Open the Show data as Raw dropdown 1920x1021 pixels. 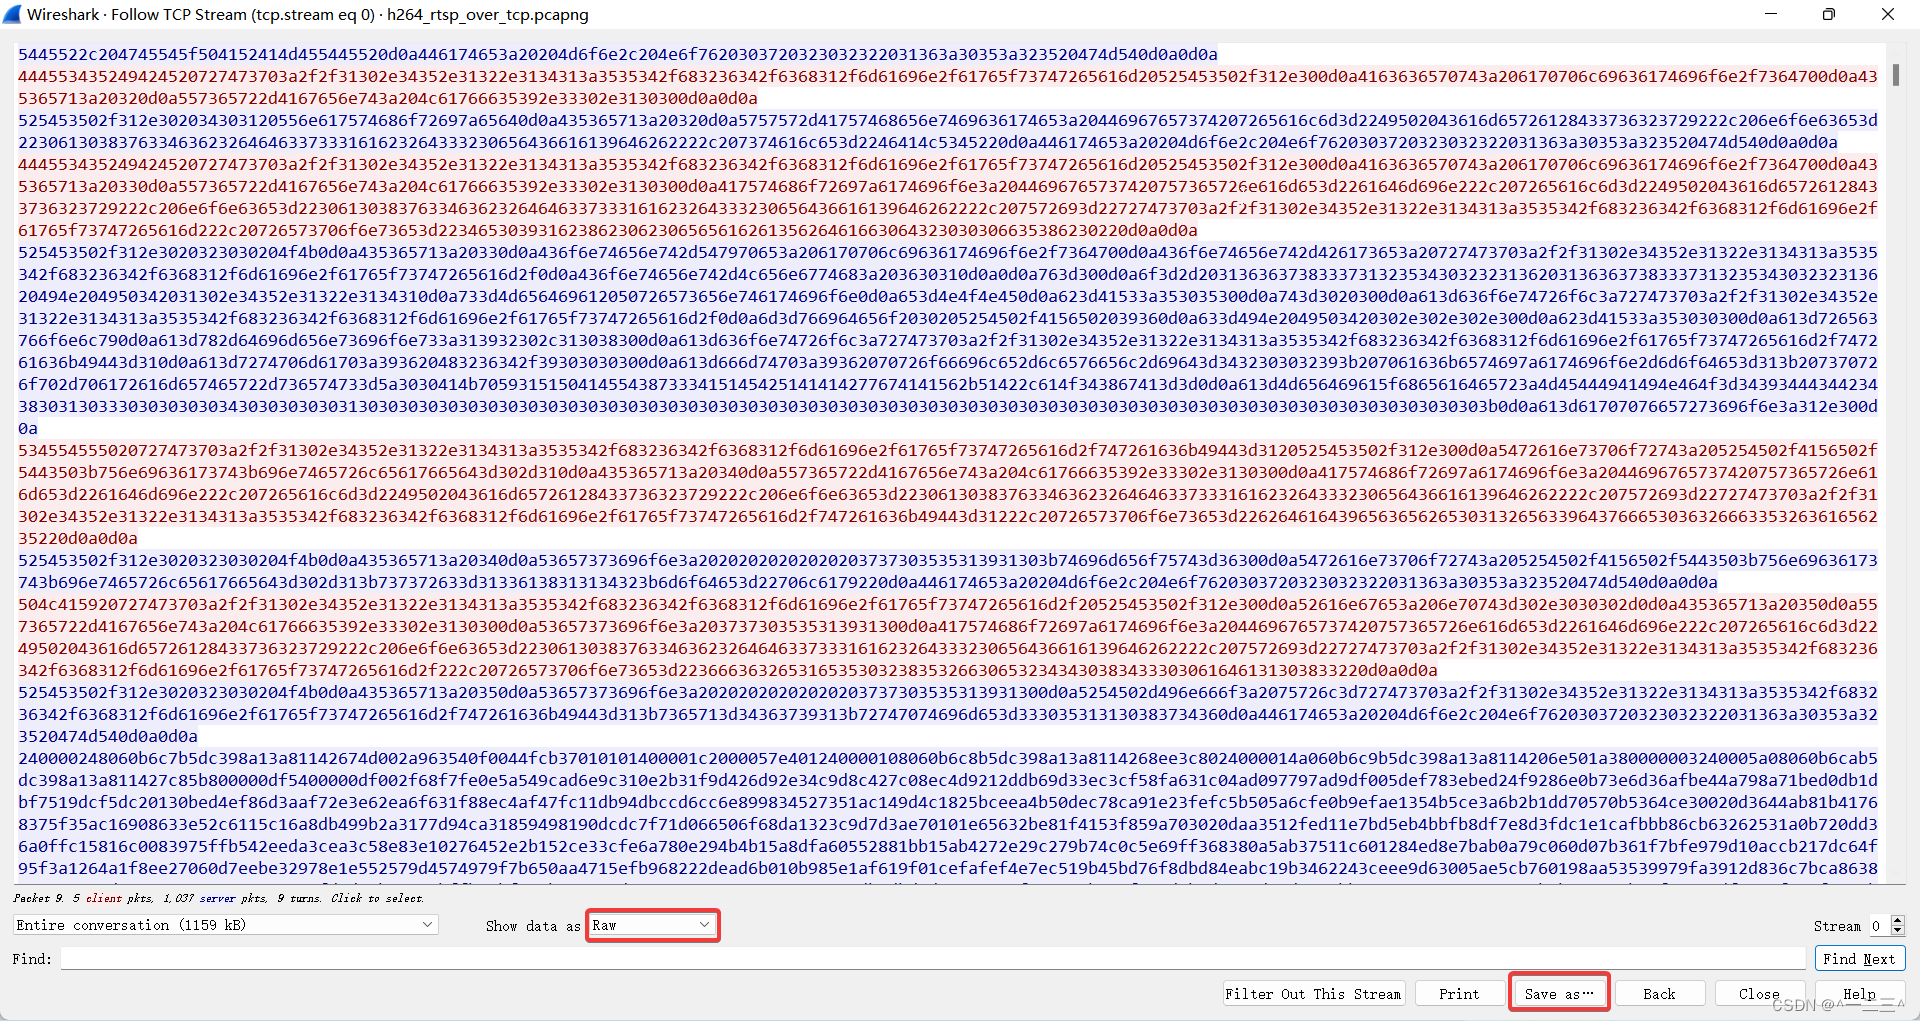(652, 925)
